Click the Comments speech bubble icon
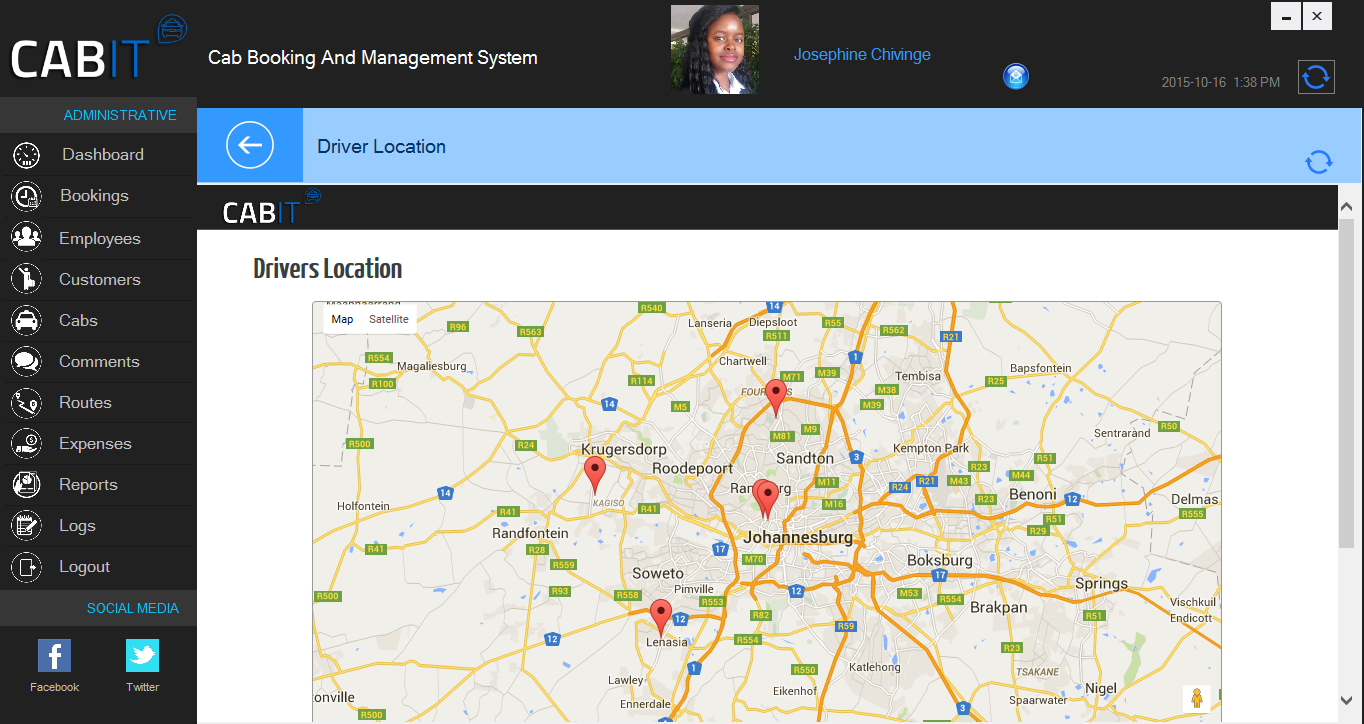Image resolution: width=1364 pixels, height=724 pixels. coord(26,361)
